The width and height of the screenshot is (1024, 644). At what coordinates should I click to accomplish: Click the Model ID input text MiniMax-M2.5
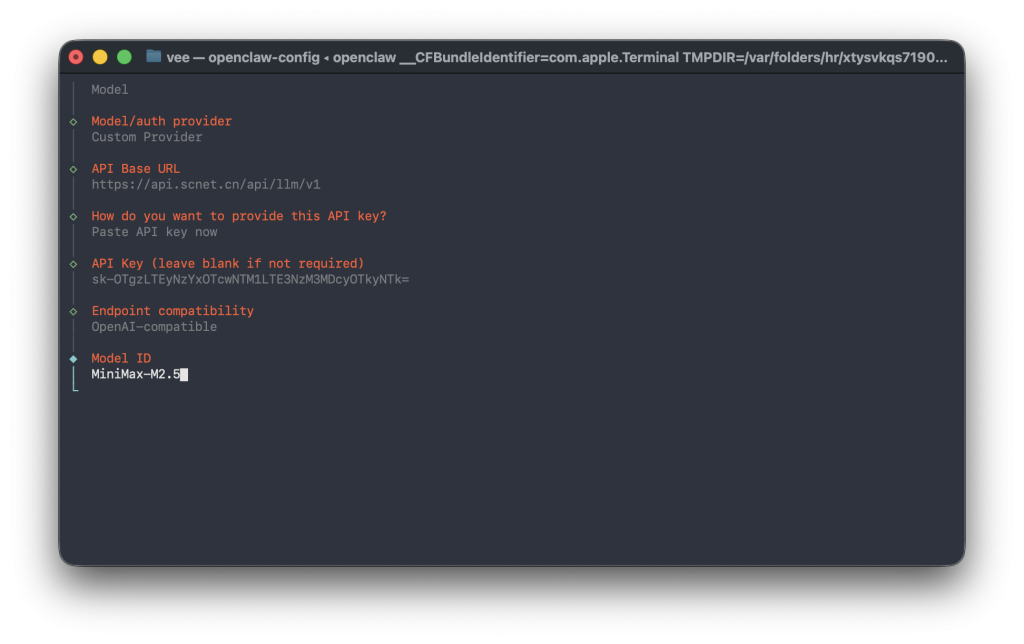[136, 375]
